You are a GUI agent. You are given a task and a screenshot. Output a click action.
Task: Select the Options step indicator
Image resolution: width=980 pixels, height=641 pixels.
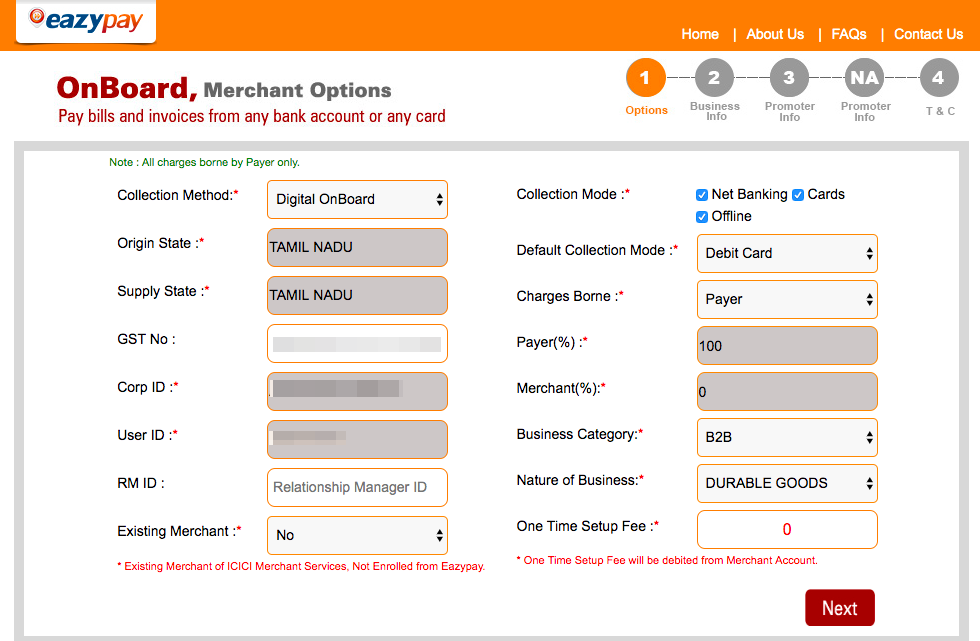pos(646,77)
